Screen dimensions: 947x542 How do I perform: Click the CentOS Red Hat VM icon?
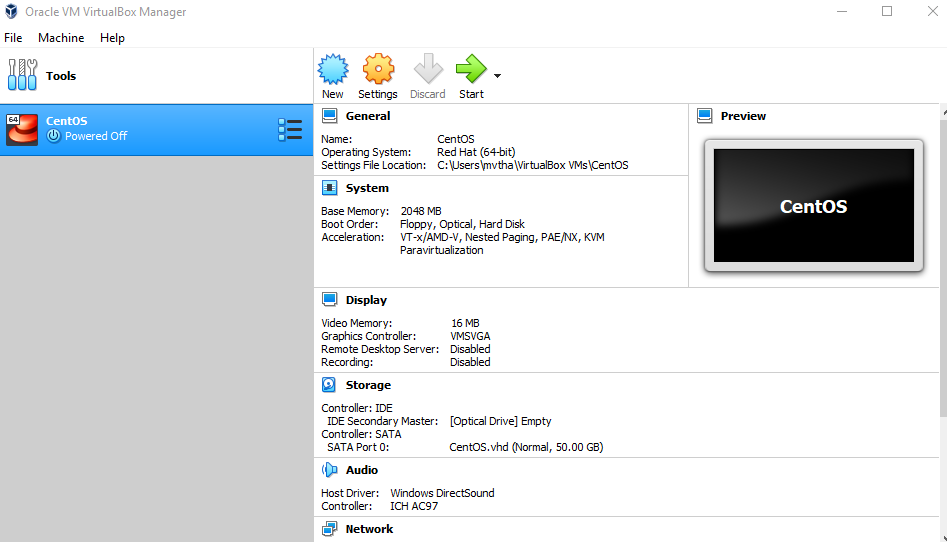coord(22,129)
